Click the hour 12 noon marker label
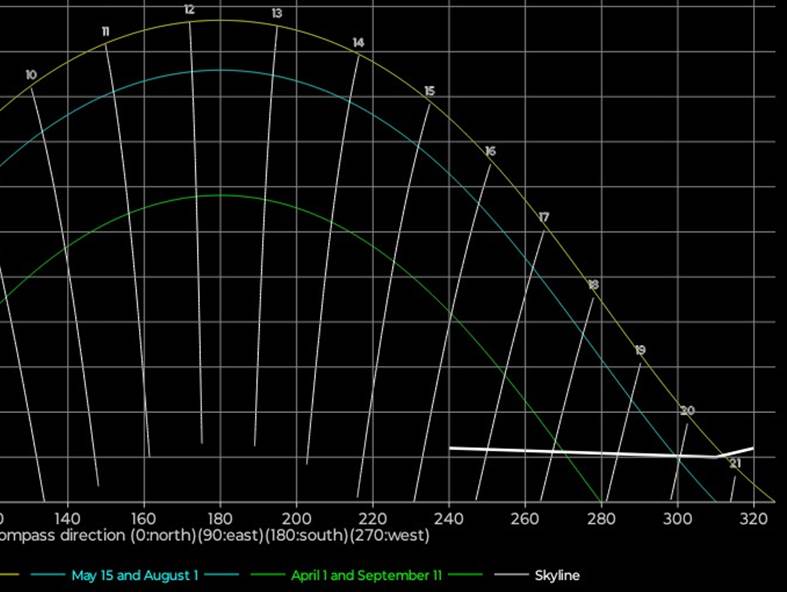 tap(189, 10)
